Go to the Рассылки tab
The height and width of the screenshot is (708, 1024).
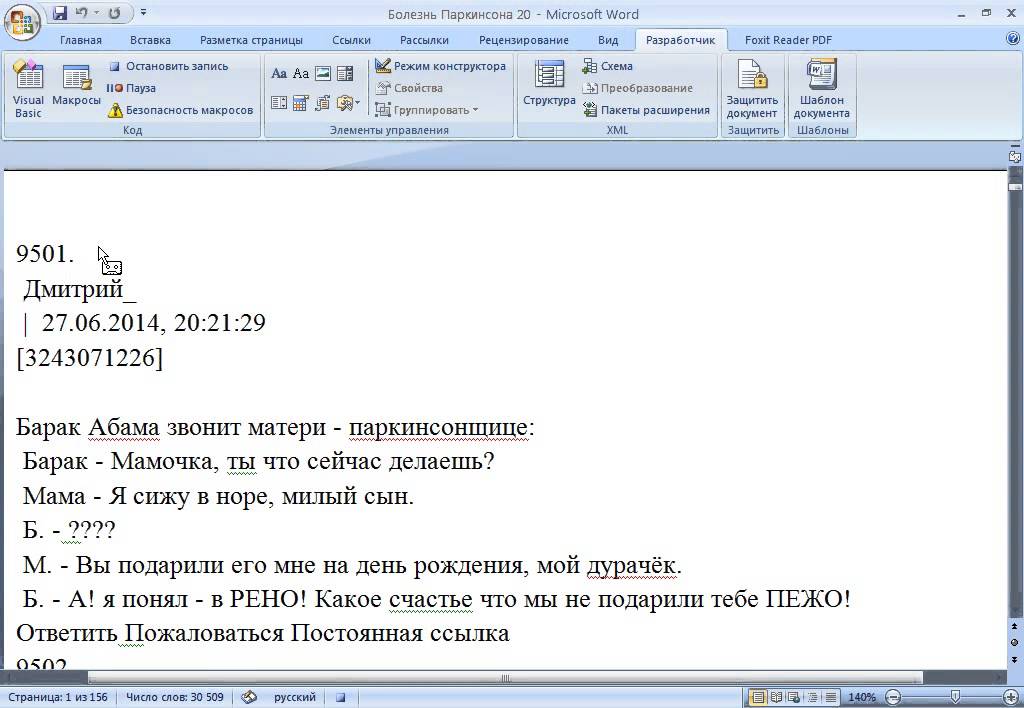point(424,40)
